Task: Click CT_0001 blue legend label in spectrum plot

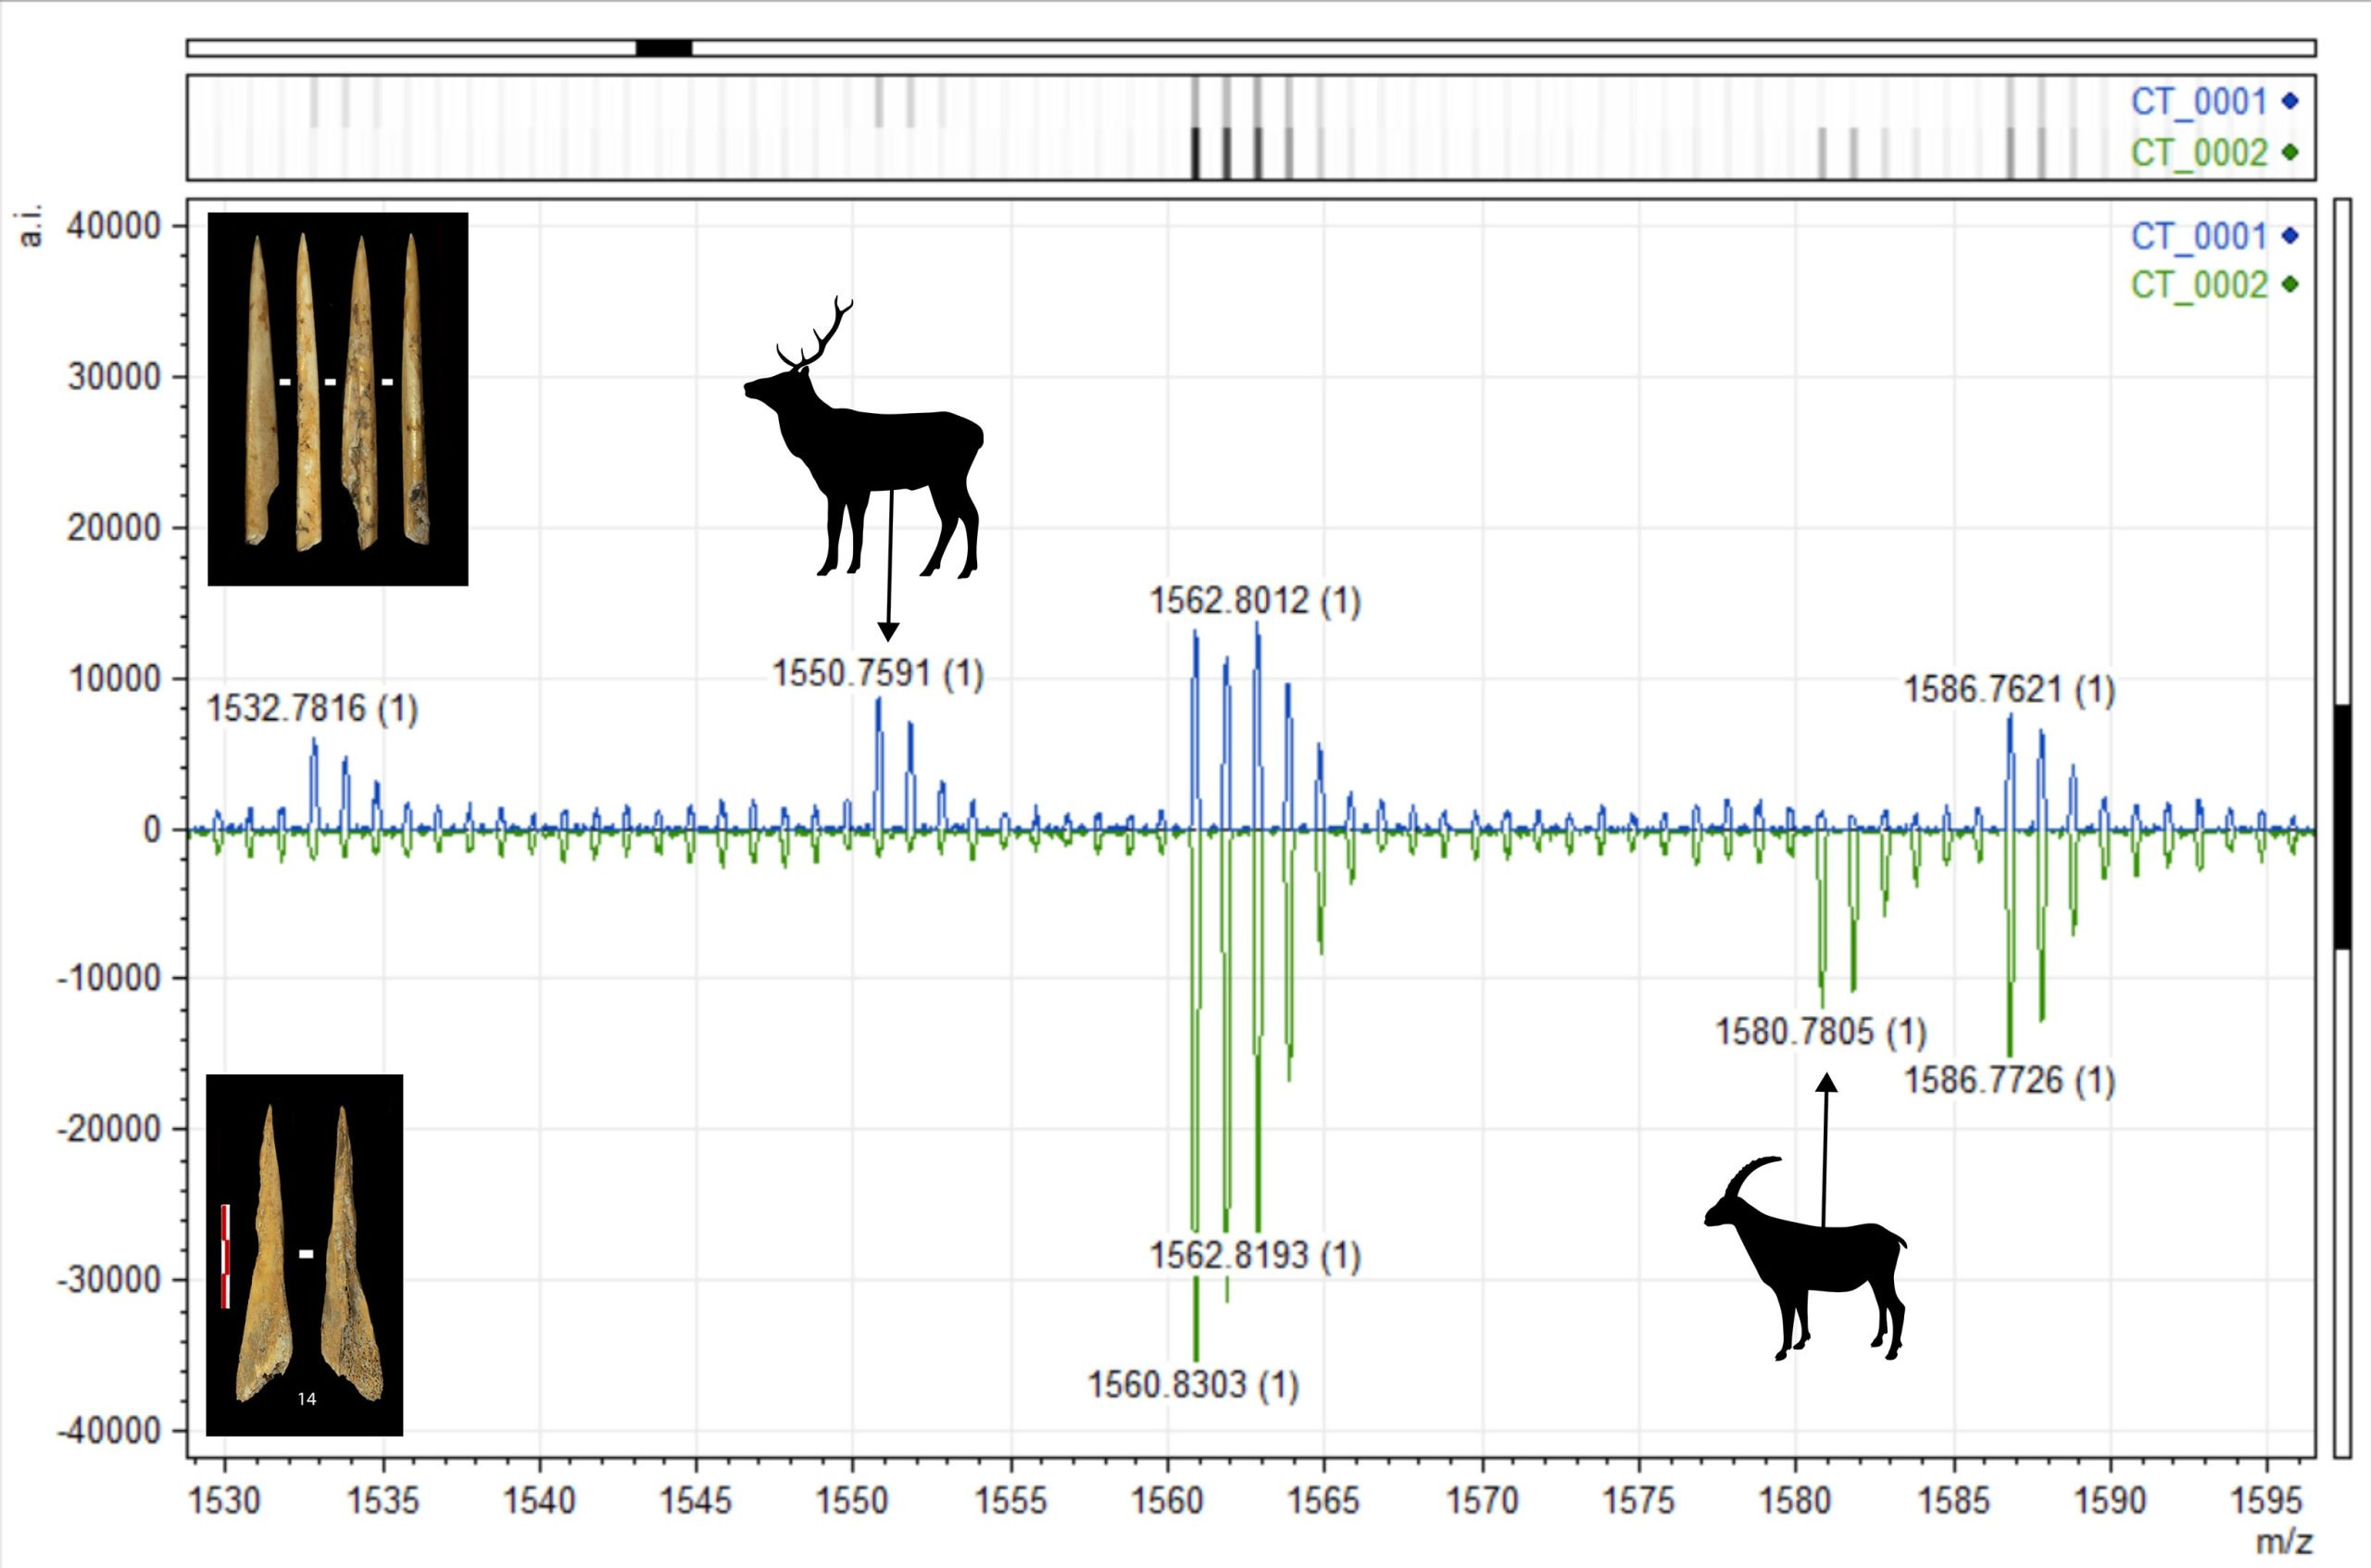Action: (x=2197, y=237)
